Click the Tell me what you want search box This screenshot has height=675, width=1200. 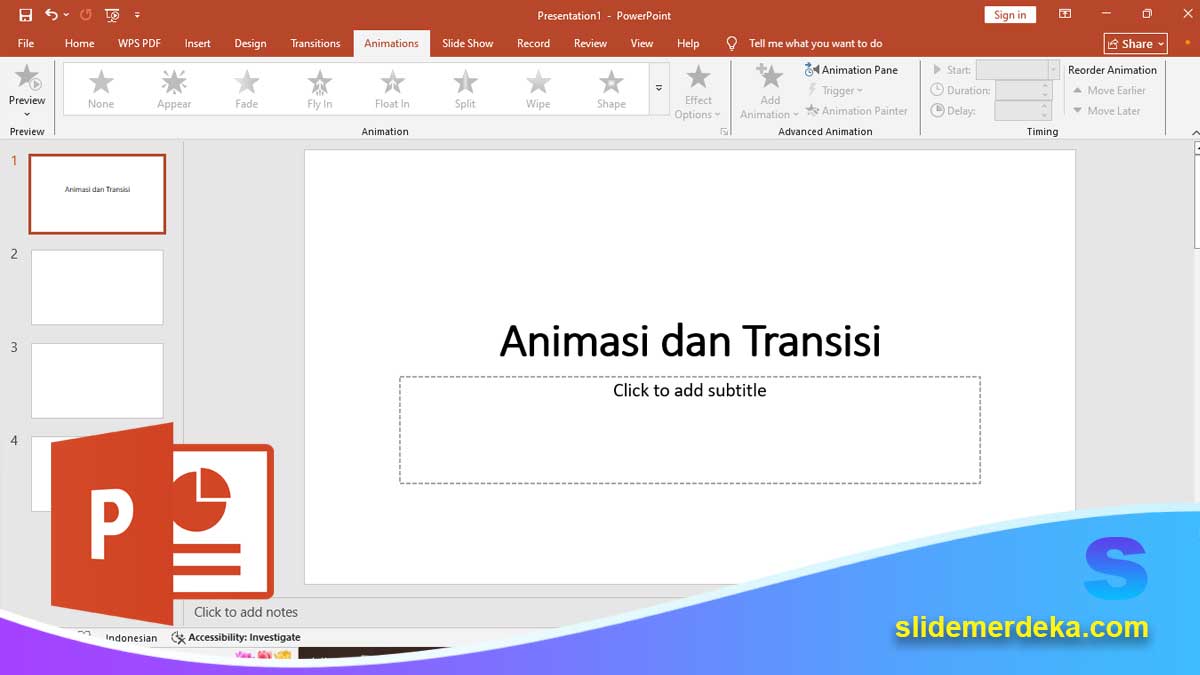tap(815, 43)
